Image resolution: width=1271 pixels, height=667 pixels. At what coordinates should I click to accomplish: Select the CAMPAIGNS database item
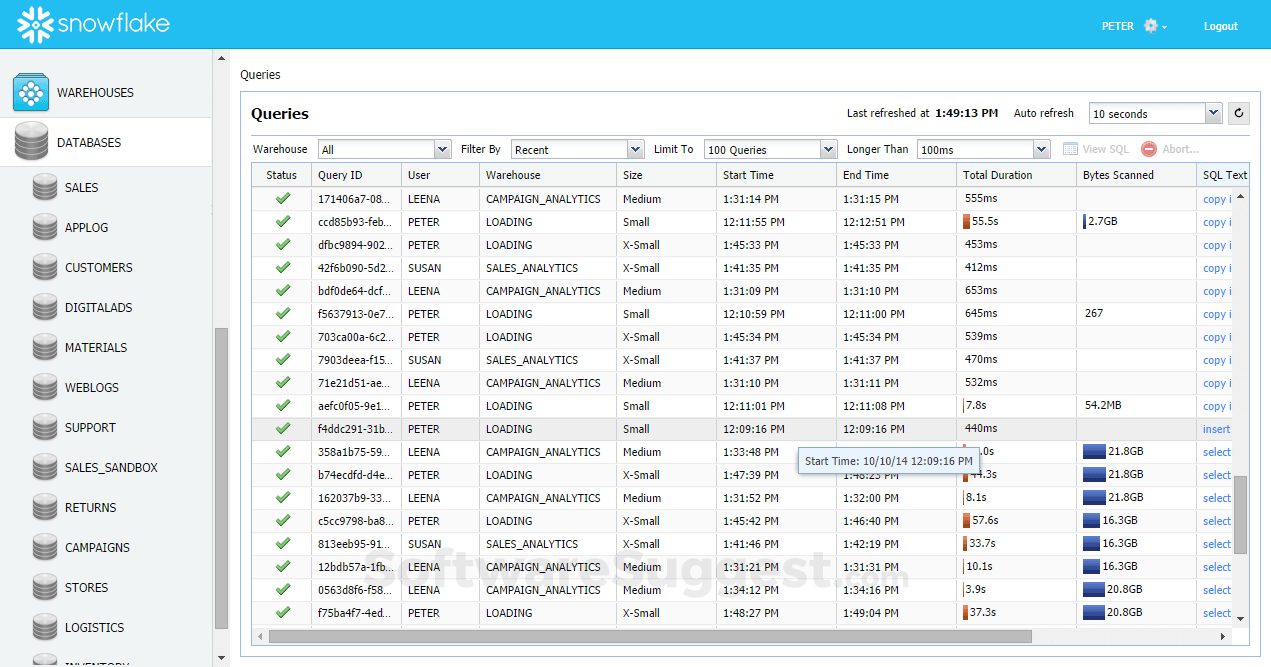pos(97,548)
